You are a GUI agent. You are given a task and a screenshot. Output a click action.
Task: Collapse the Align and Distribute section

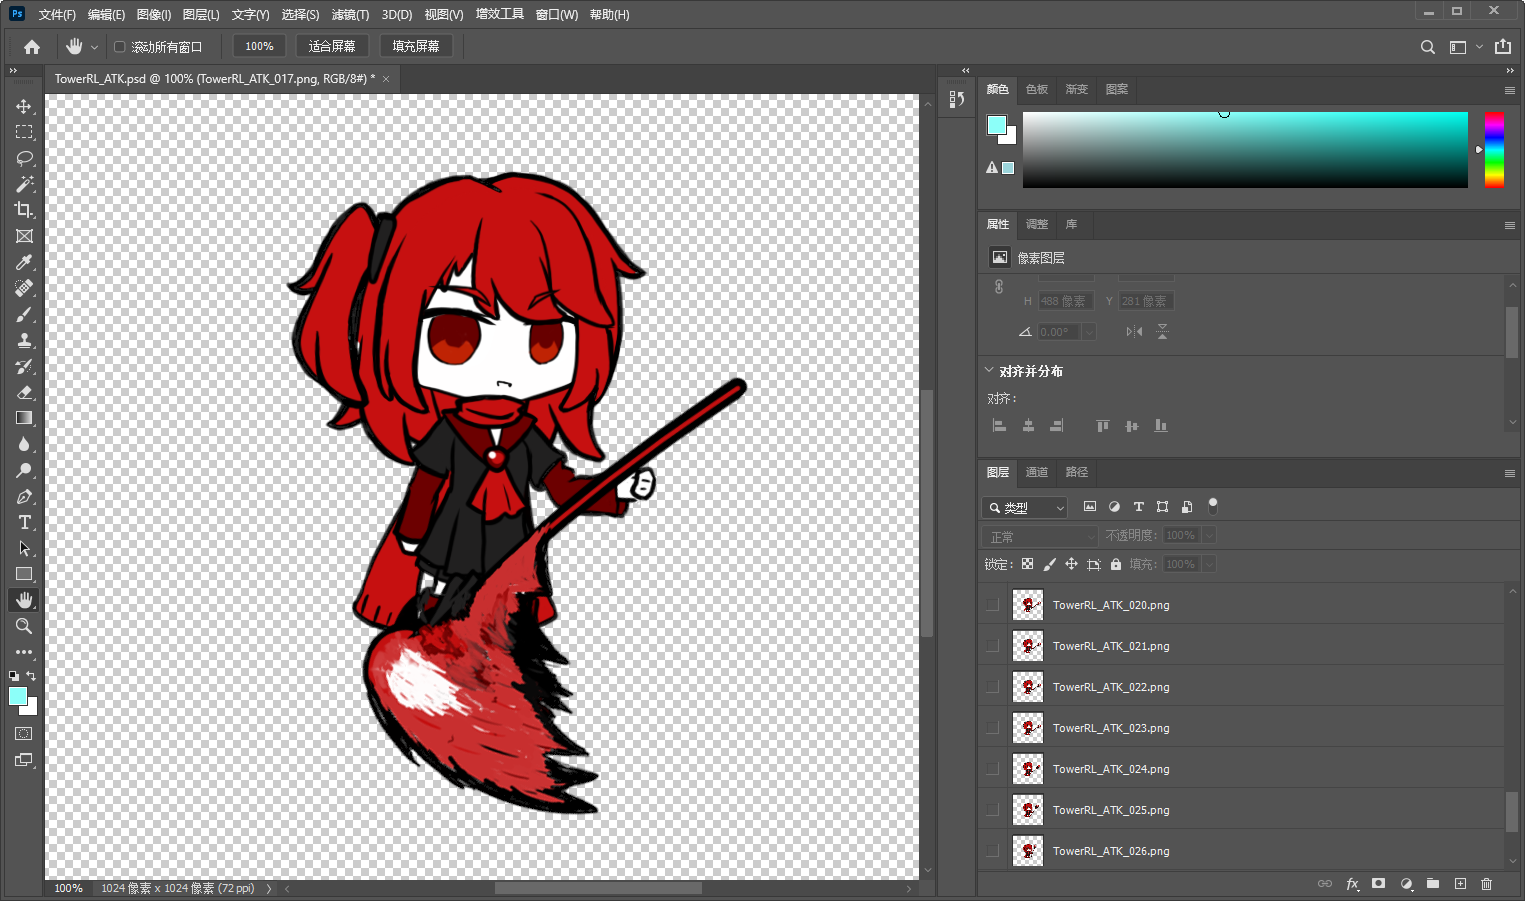click(989, 370)
